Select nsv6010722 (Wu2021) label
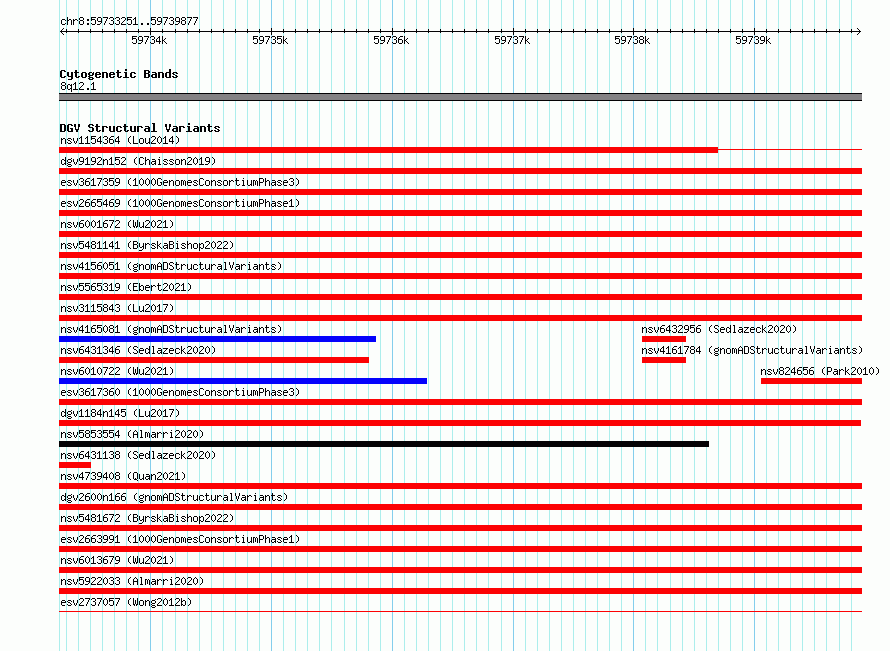Screen dimensions: 890x651 pos(117,371)
